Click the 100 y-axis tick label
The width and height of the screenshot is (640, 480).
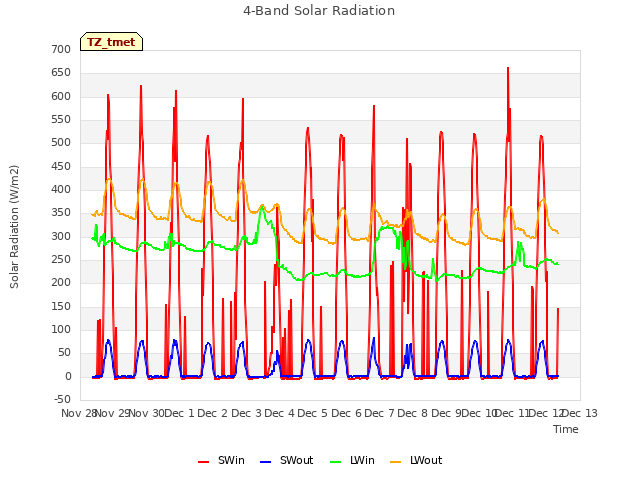pos(61,330)
